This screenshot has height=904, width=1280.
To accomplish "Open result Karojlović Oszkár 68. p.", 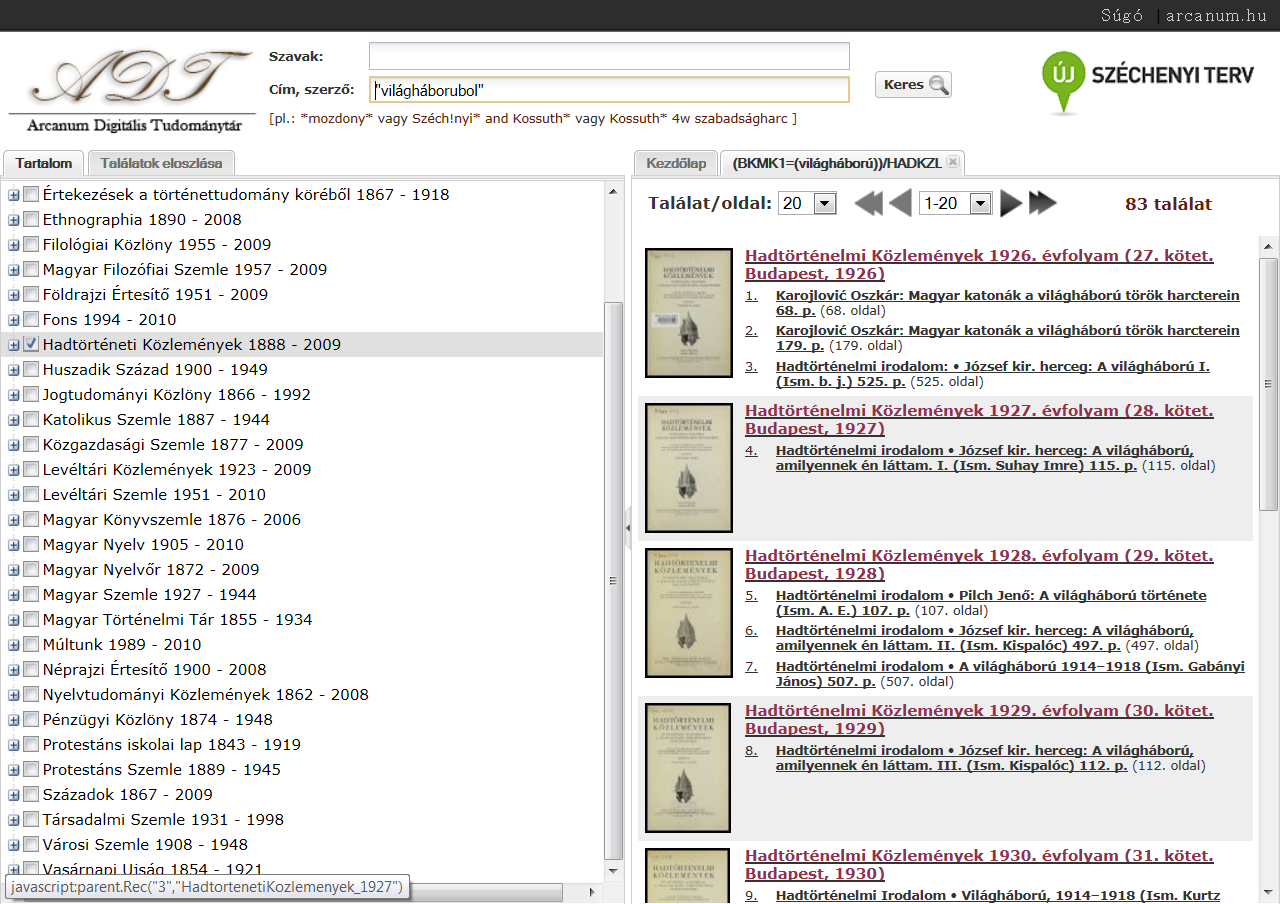I will coord(1007,303).
